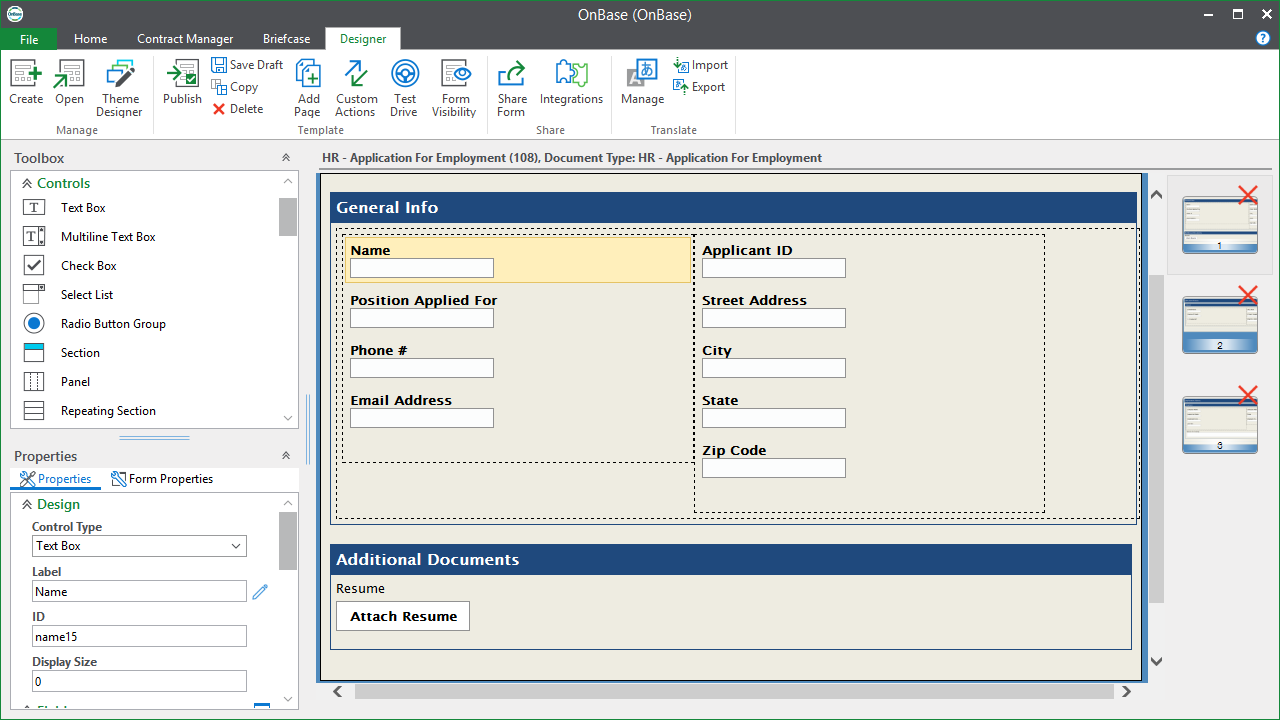Delete the template
This screenshot has height=720, width=1280.
point(238,109)
